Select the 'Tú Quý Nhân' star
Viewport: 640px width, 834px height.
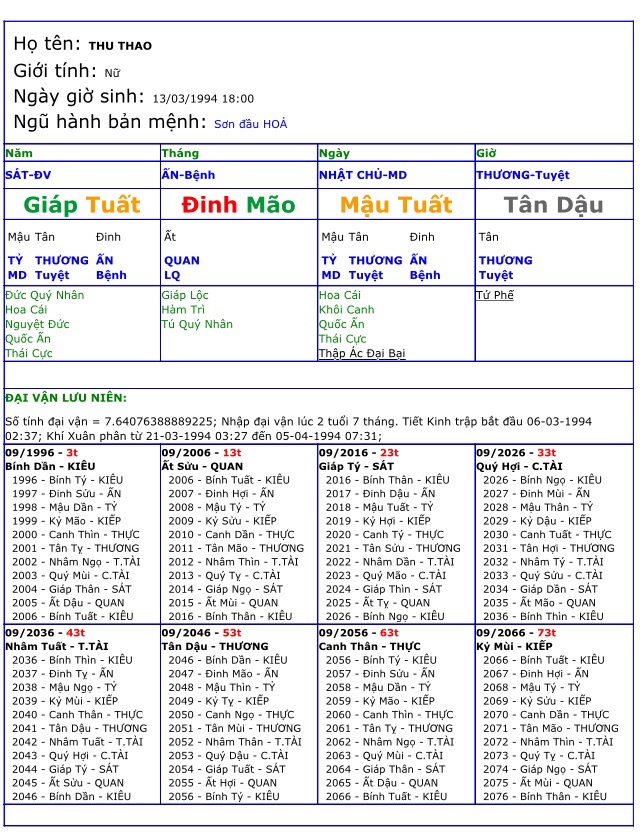tap(197, 324)
